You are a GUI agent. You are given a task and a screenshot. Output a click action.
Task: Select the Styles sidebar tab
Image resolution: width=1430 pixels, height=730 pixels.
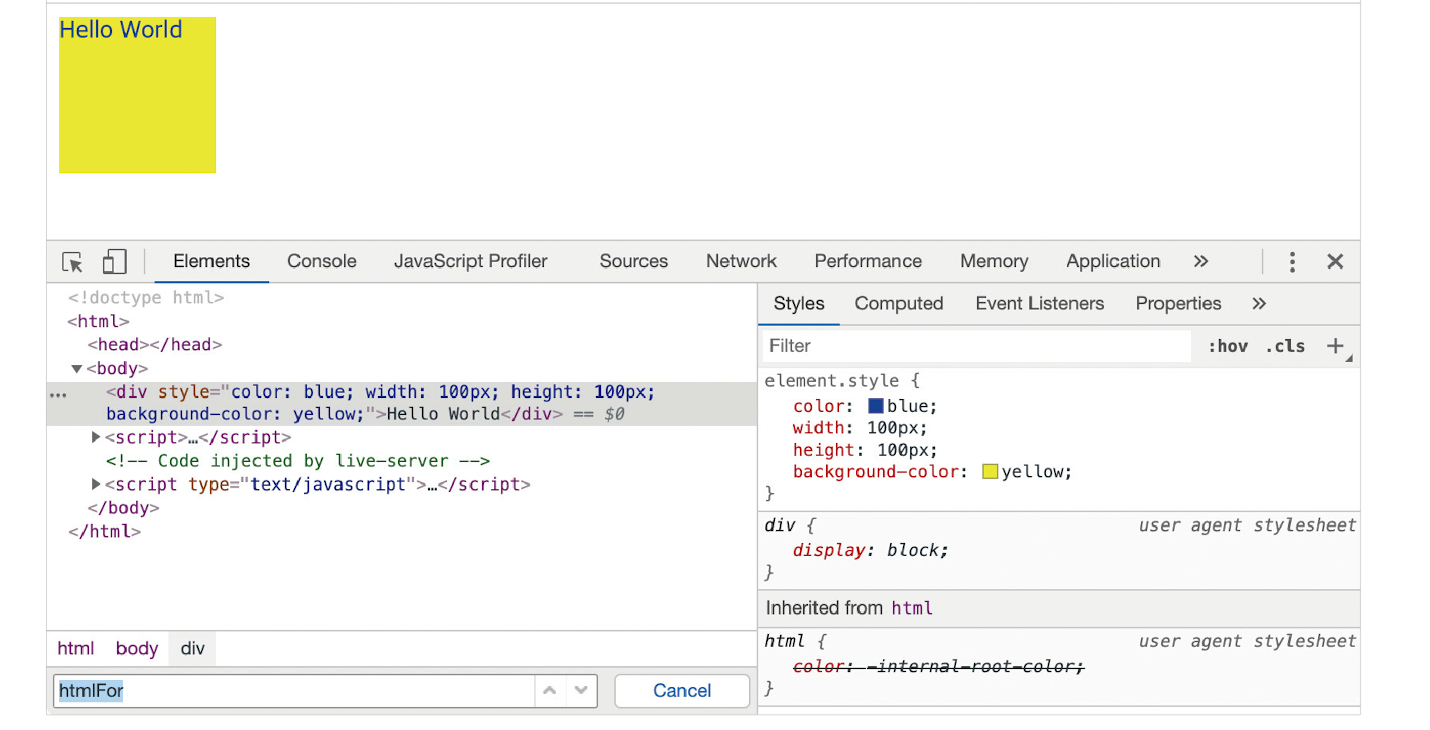click(799, 304)
